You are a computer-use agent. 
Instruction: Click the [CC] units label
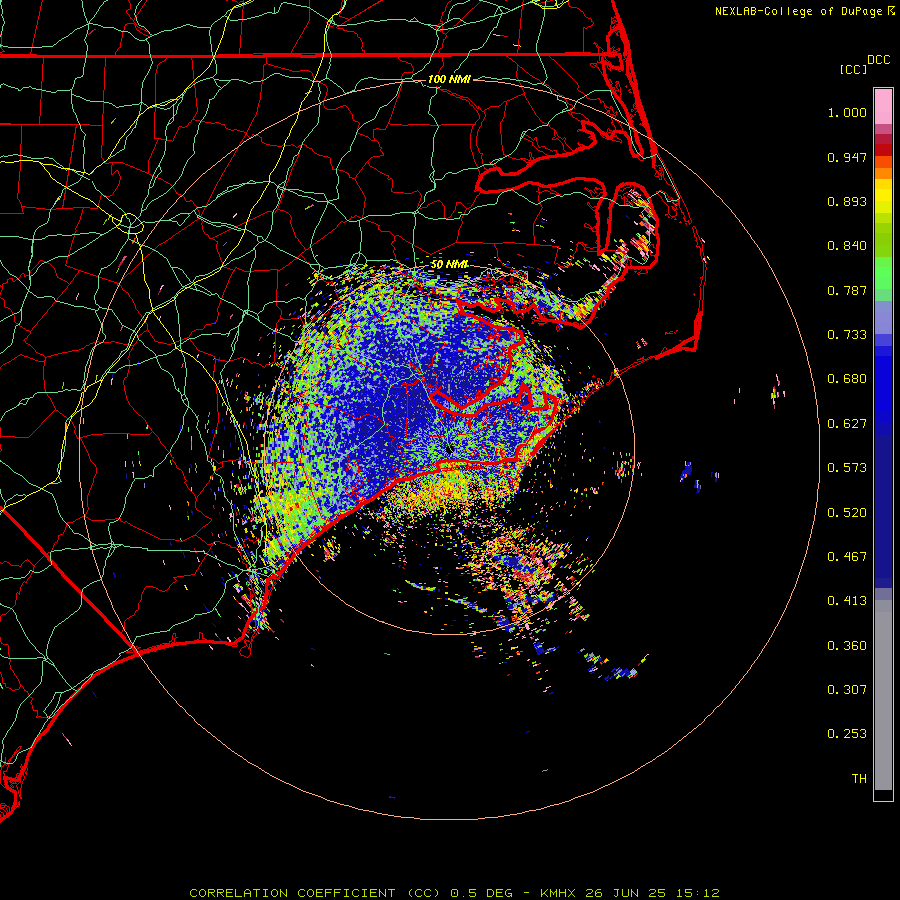[853, 69]
